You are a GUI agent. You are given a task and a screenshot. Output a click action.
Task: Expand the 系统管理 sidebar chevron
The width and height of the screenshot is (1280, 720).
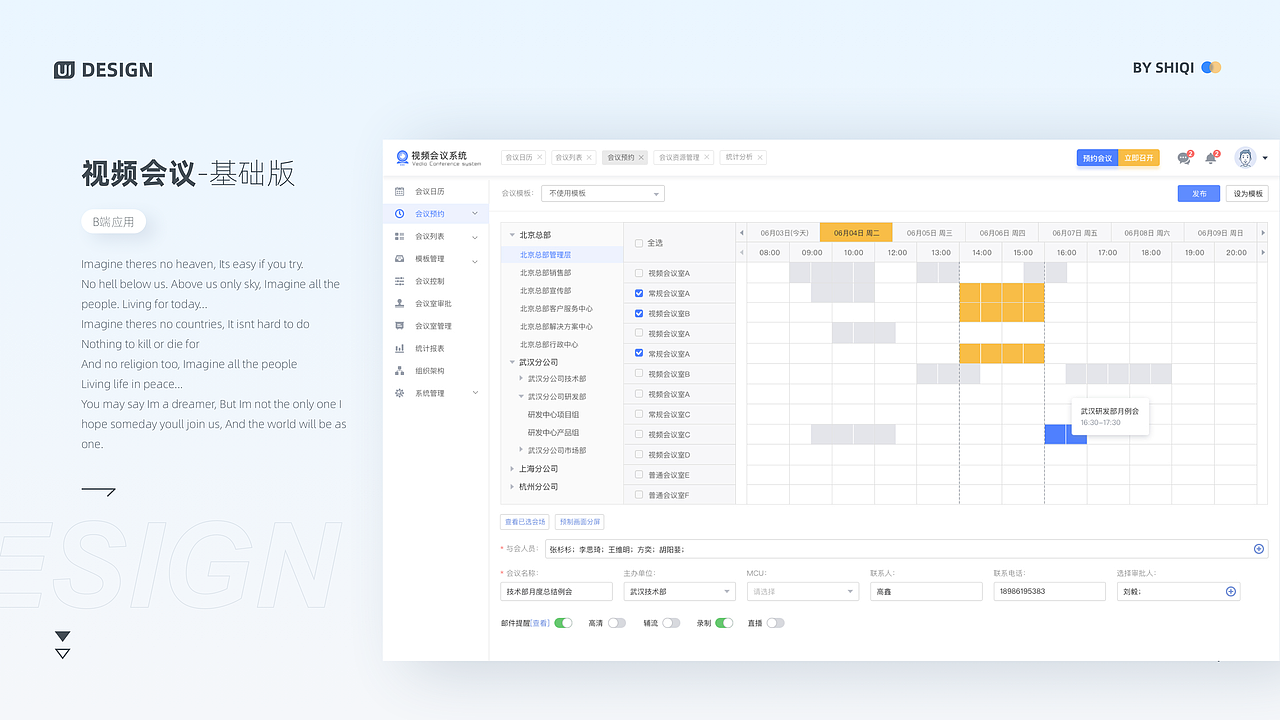click(475, 393)
